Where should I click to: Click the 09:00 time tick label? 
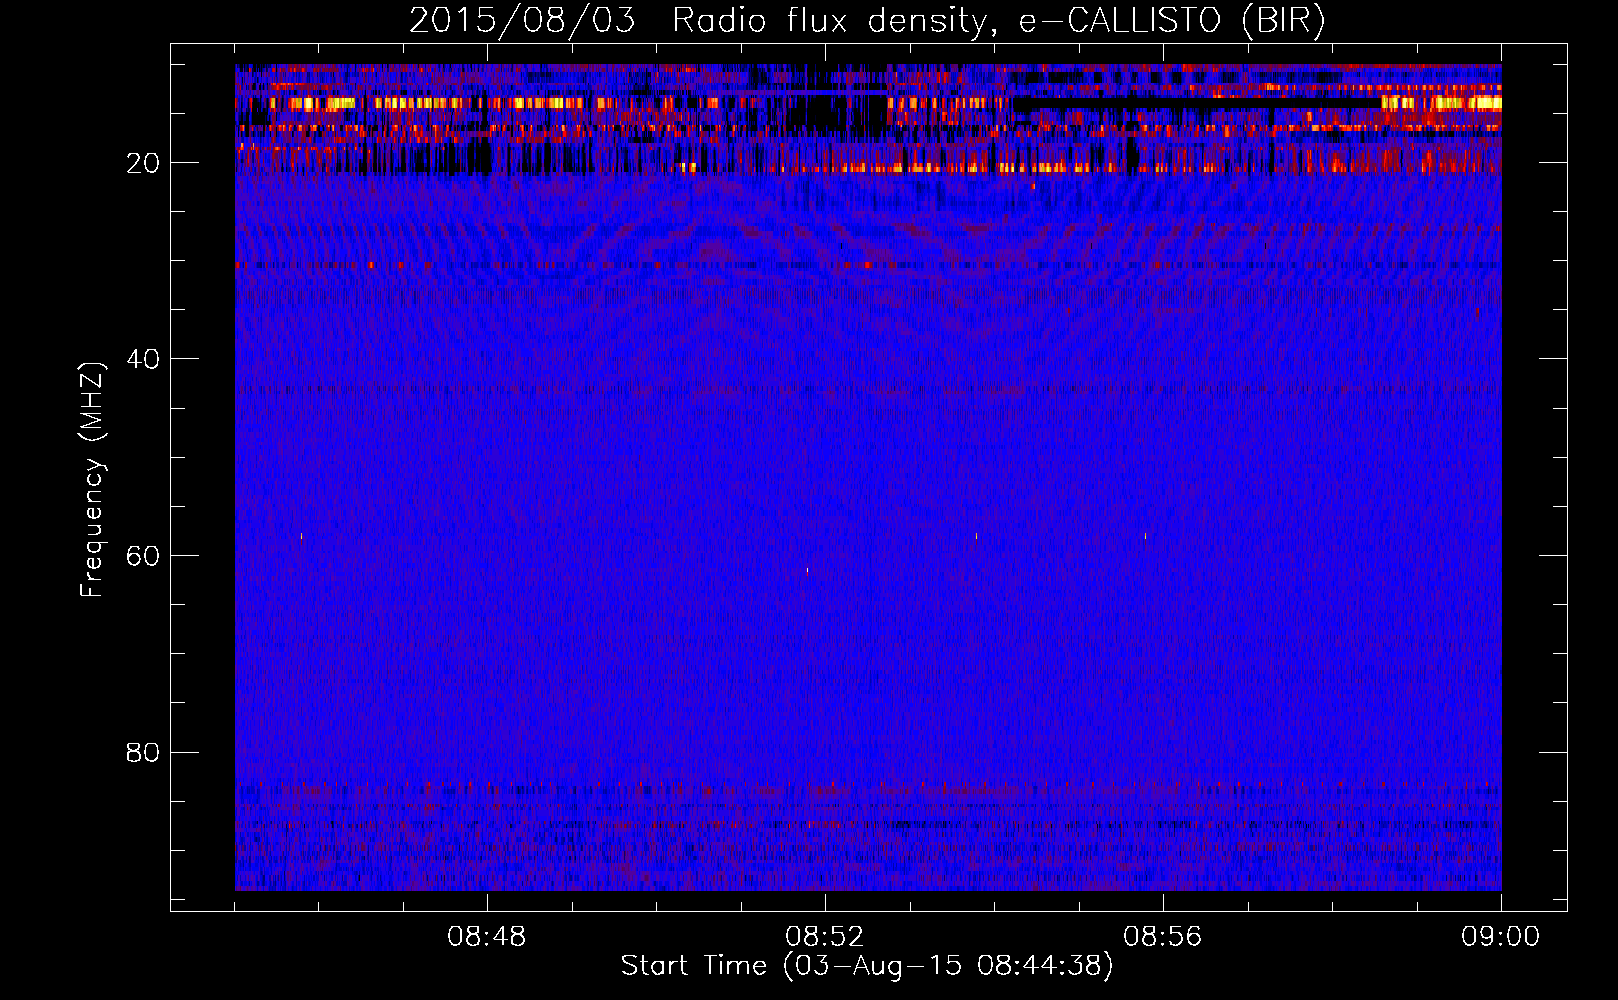[x=1501, y=937]
